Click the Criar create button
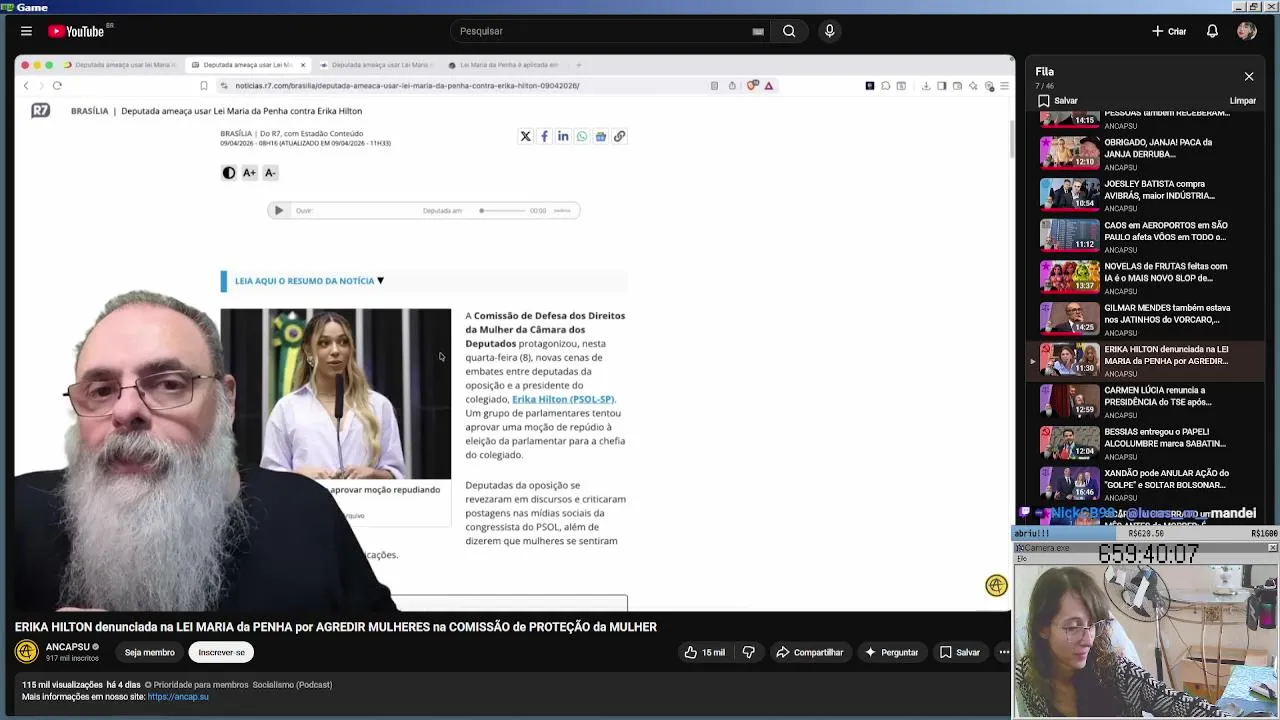This screenshot has width=1280, height=720. 1169,31
